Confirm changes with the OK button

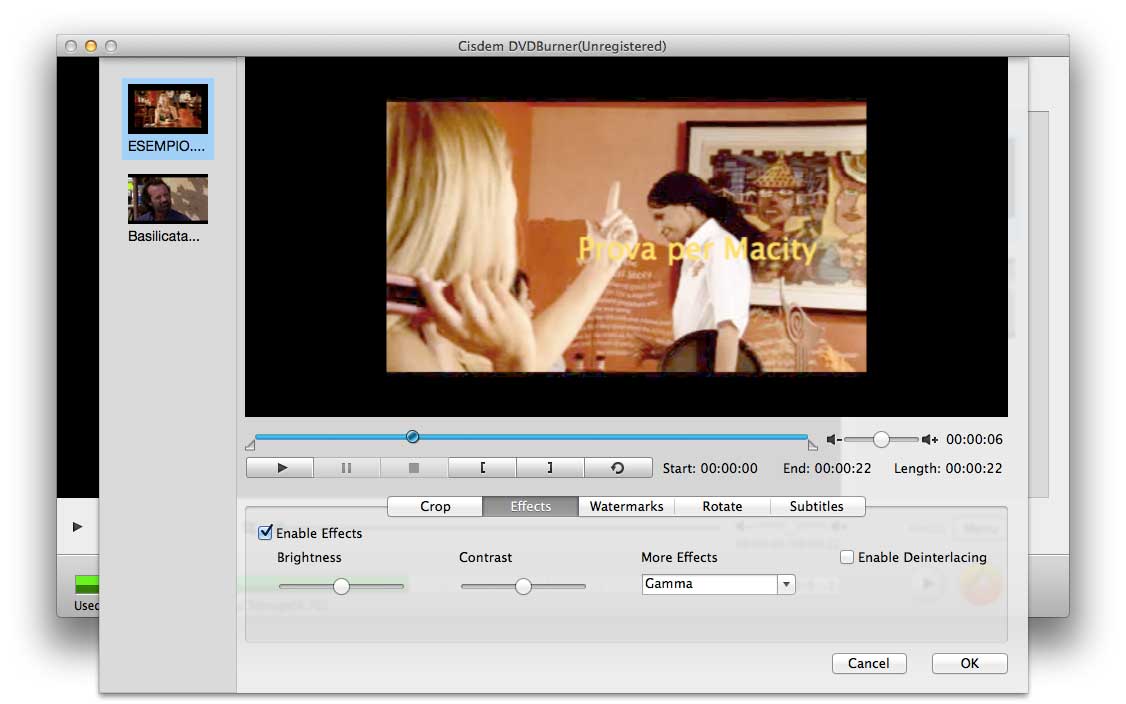click(x=969, y=663)
